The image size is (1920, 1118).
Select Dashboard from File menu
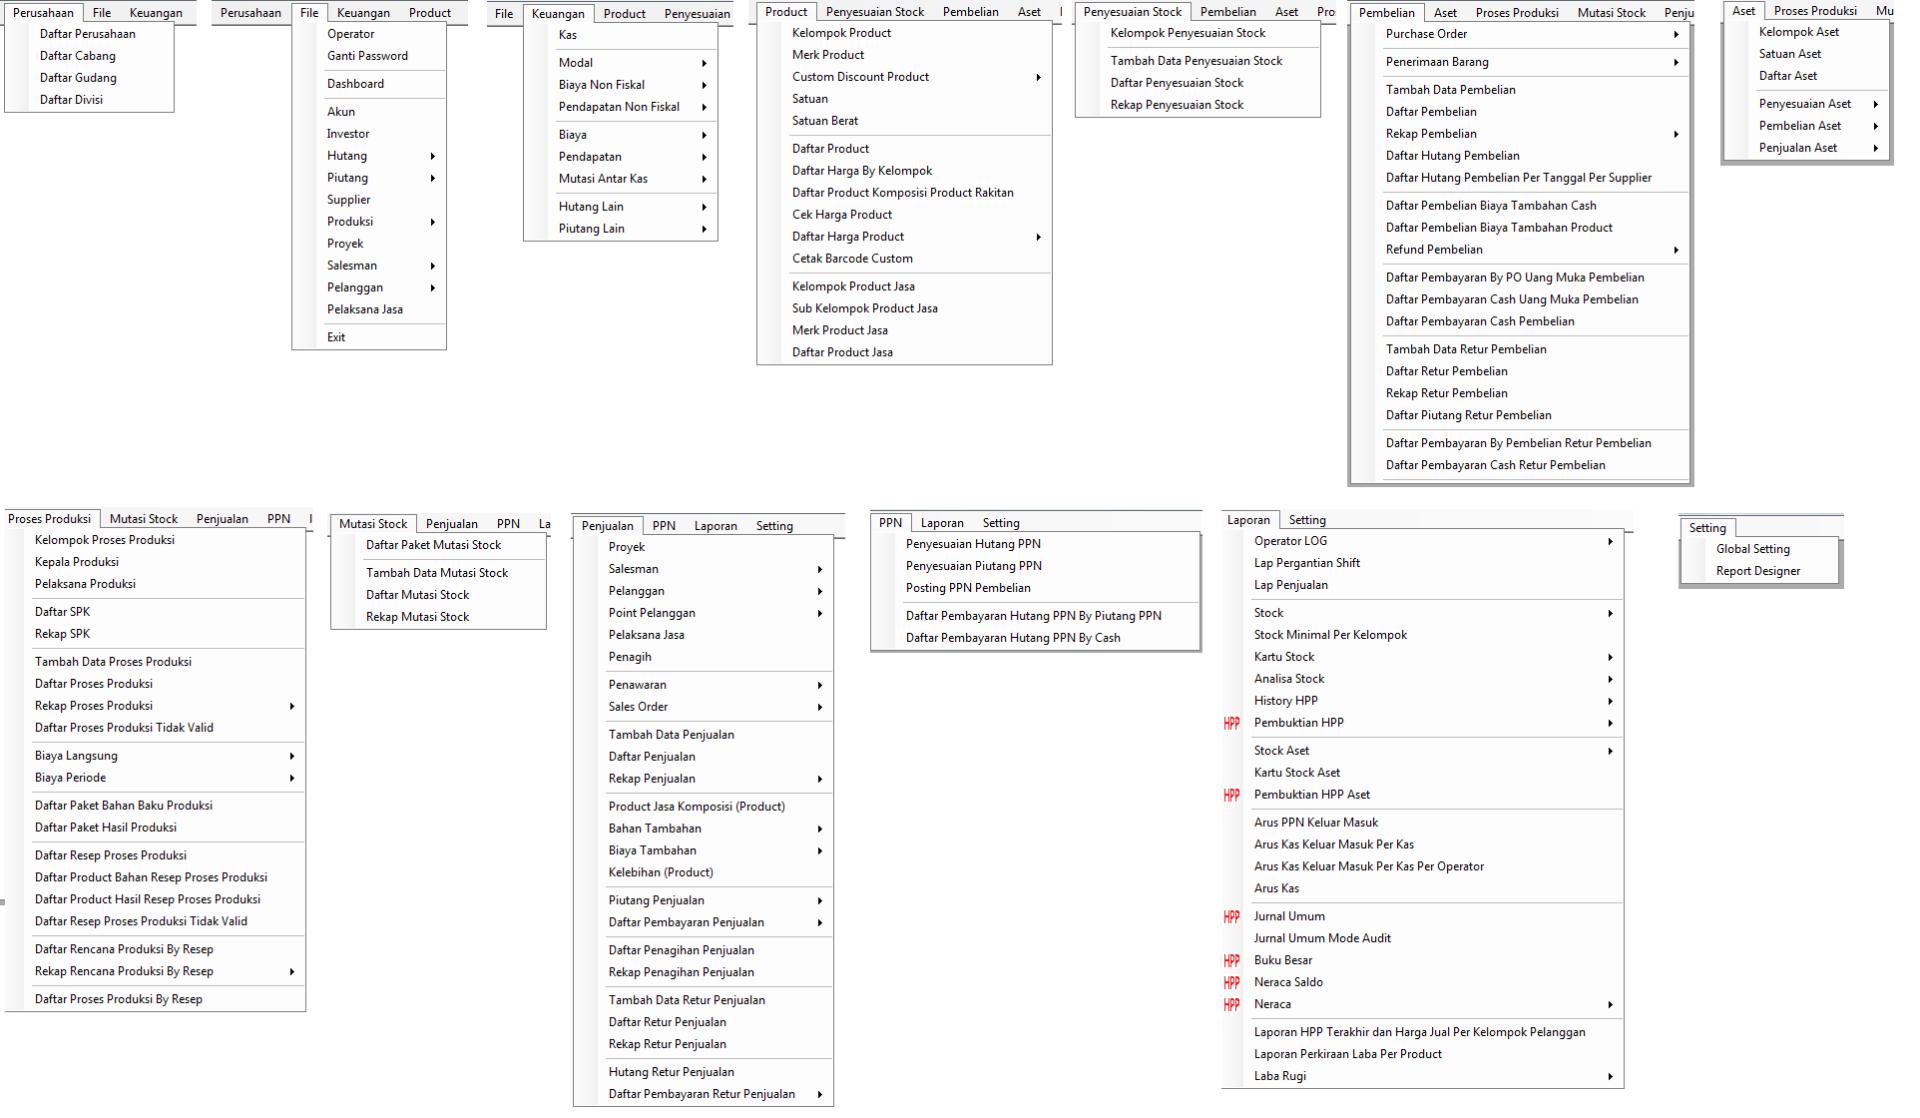(355, 84)
